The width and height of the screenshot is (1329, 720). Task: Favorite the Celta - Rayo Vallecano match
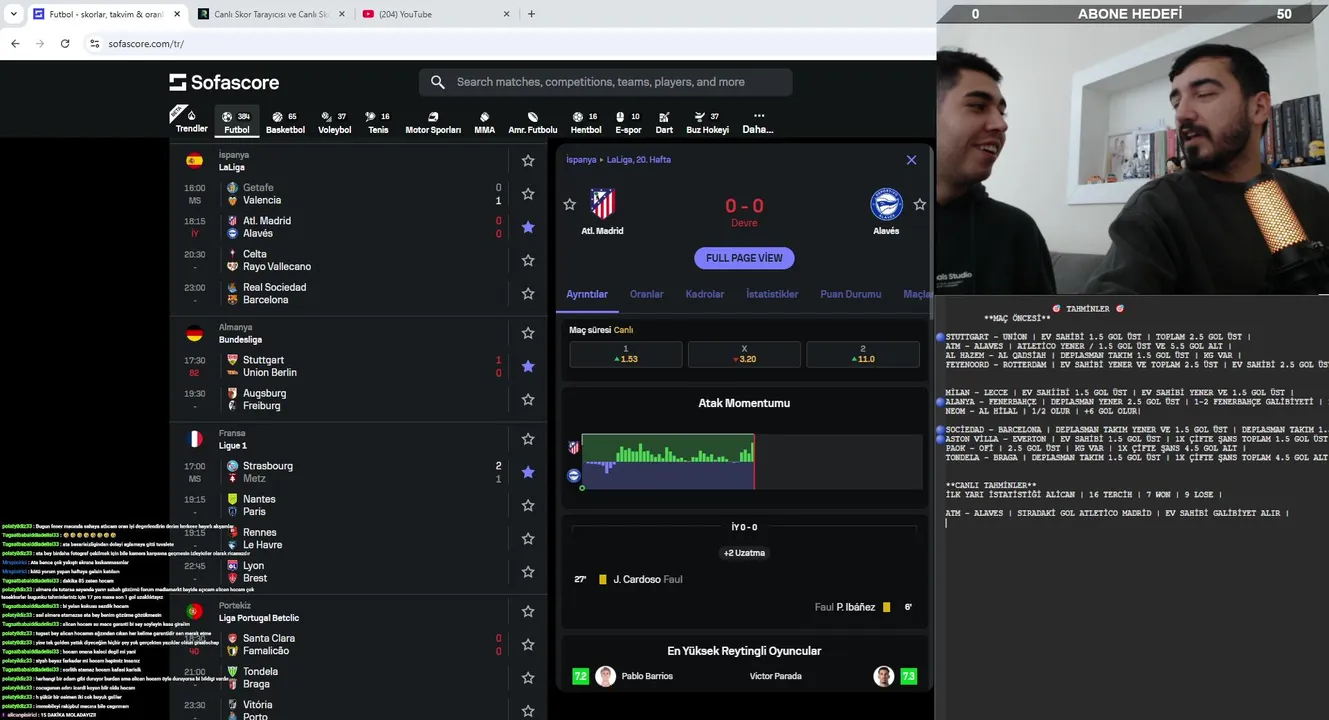[528, 260]
